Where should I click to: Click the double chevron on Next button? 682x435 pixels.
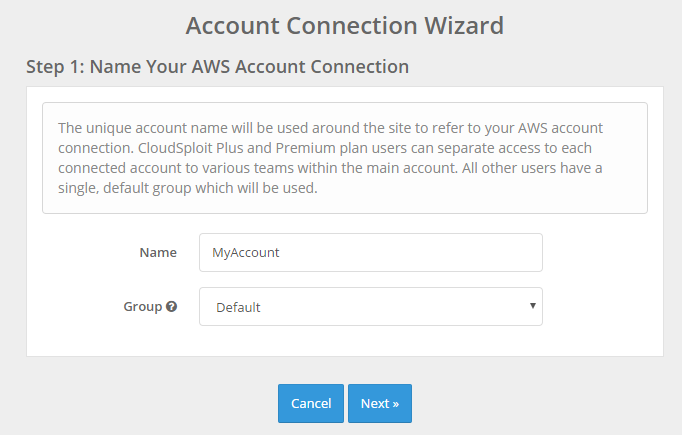[x=395, y=404]
